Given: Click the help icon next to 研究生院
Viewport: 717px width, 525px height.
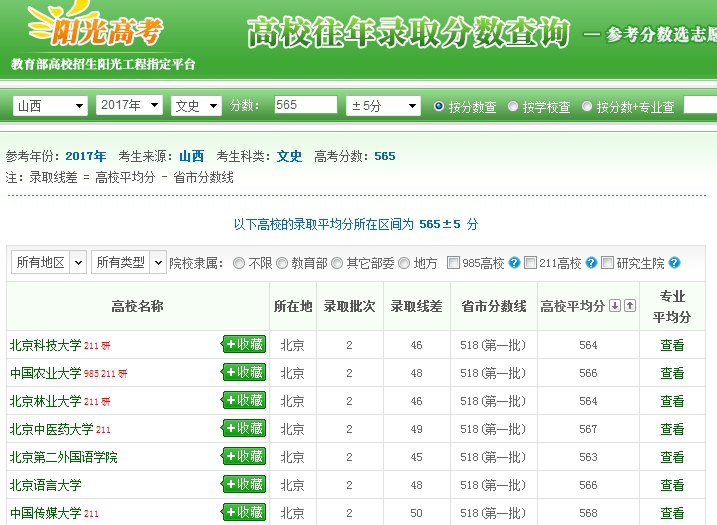Looking at the screenshot, I should (674, 263).
